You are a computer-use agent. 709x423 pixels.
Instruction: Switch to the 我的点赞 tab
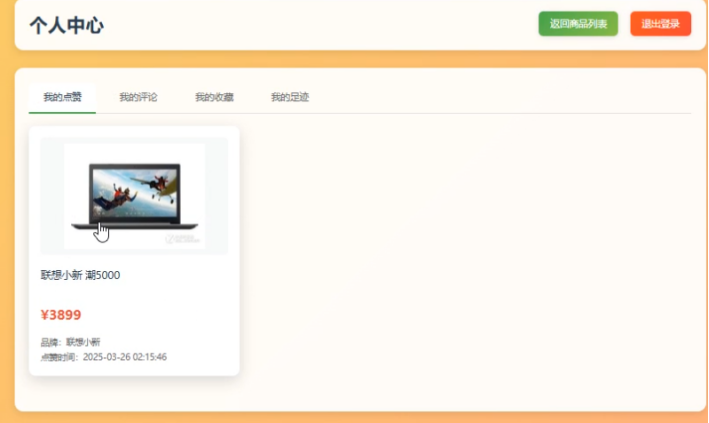(62, 97)
